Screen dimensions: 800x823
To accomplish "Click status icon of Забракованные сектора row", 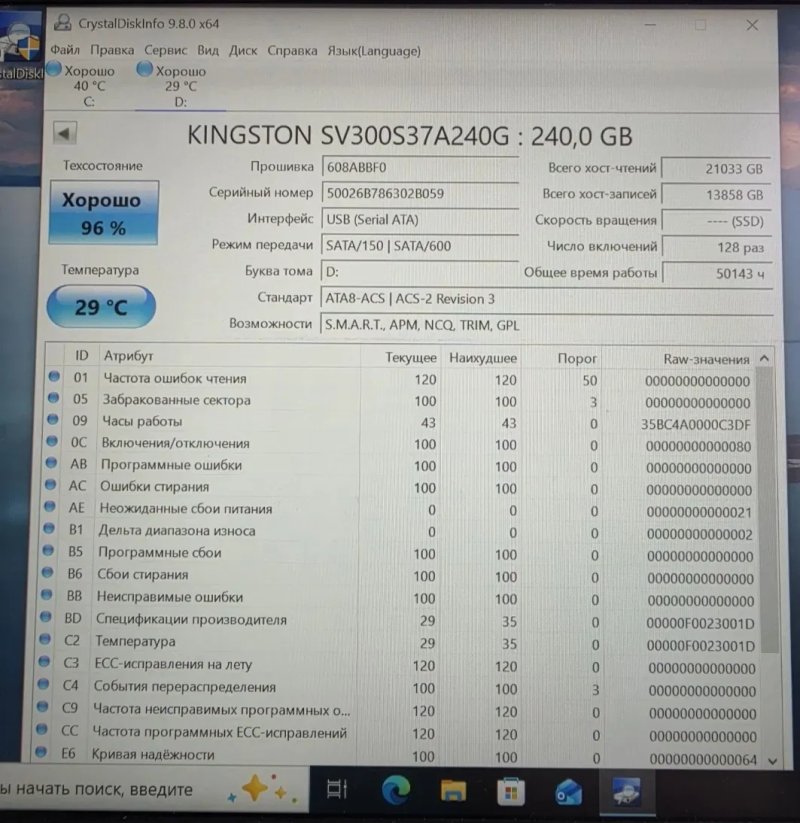I will (54, 398).
